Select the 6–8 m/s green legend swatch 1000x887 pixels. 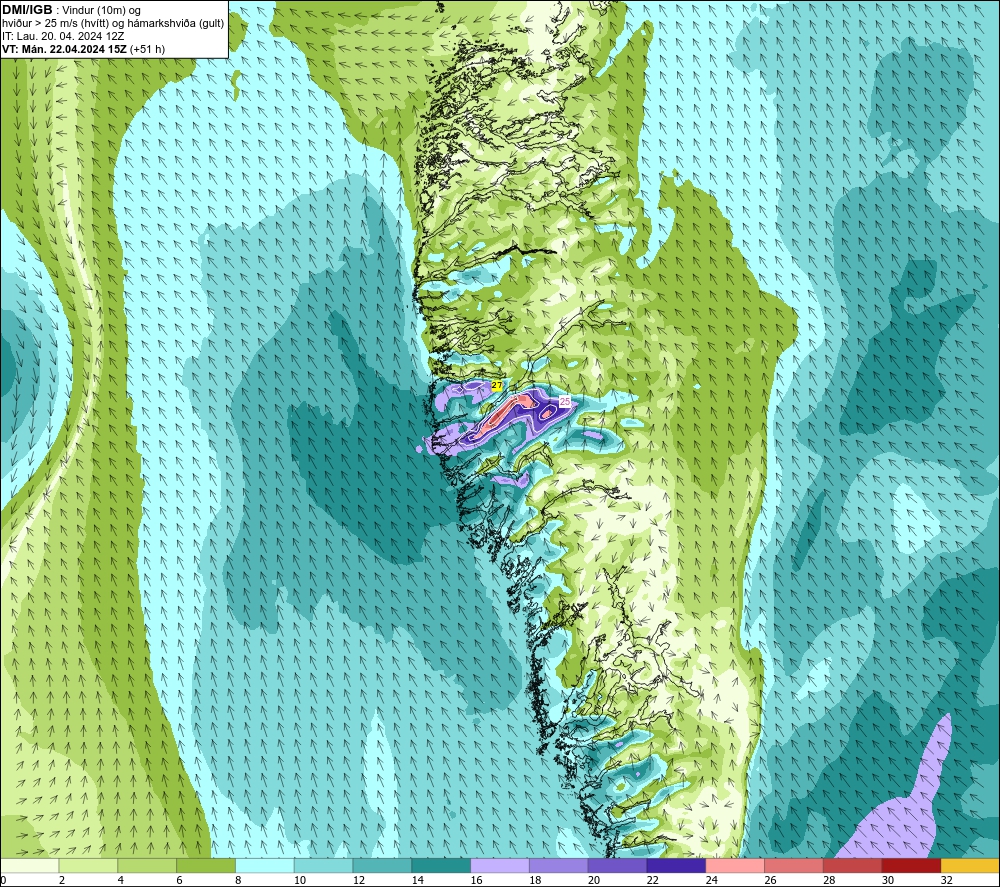(206, 865)
